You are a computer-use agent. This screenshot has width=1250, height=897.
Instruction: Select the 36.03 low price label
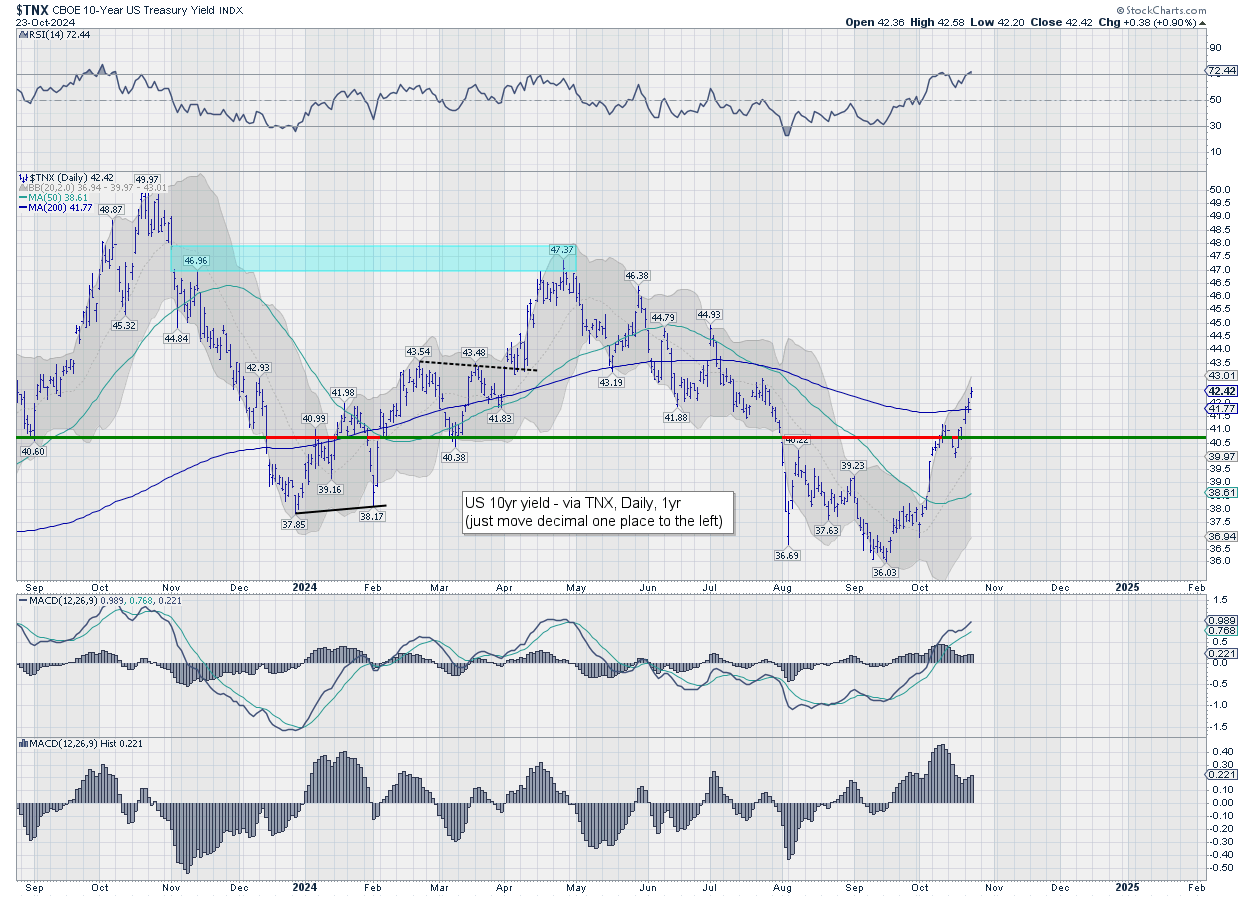pyautogui.click(x=885, y=573)
